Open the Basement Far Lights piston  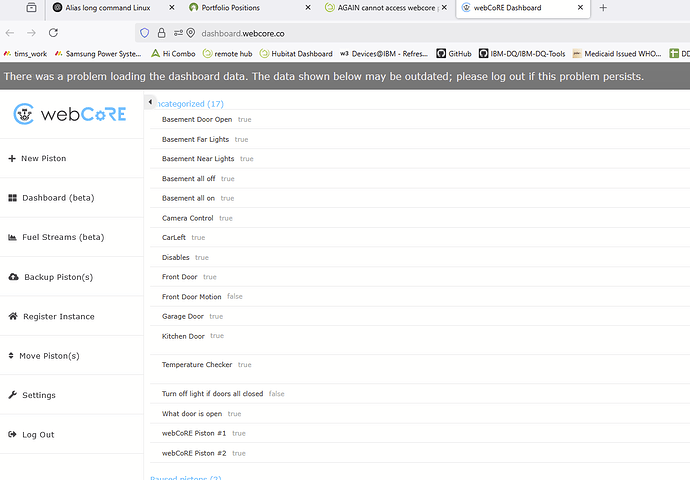pyautogui.click(x=195, y=139)
